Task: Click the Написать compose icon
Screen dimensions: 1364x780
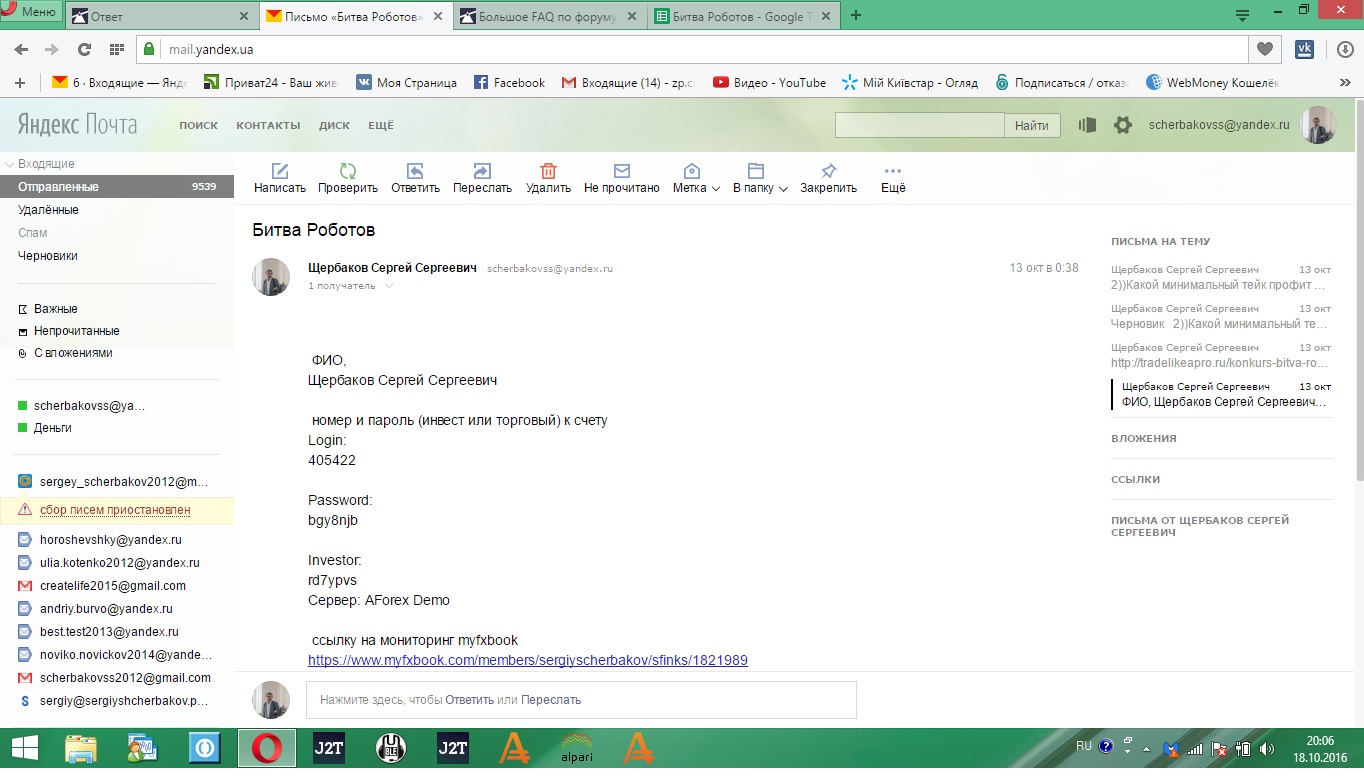Action: click(280, 171)
